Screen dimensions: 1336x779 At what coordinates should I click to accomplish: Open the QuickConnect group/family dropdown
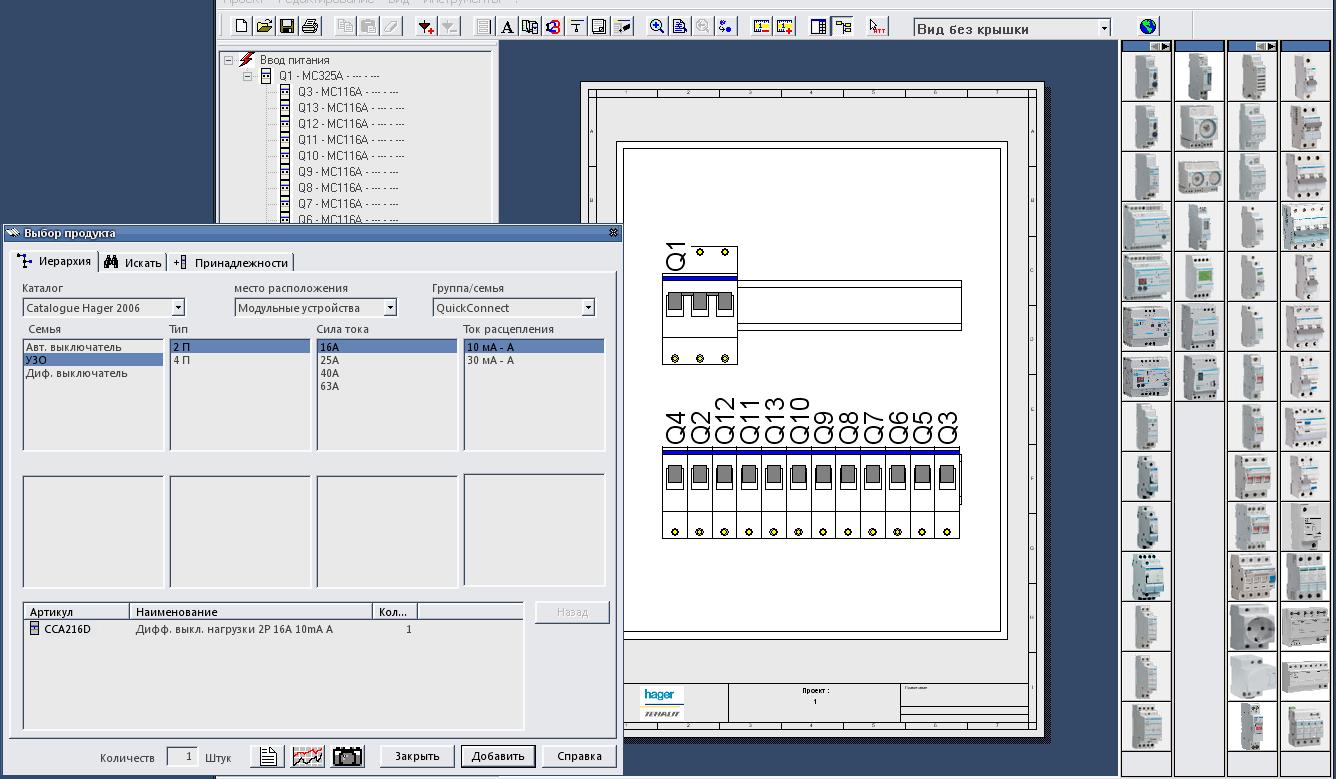[x=588, y=308]
